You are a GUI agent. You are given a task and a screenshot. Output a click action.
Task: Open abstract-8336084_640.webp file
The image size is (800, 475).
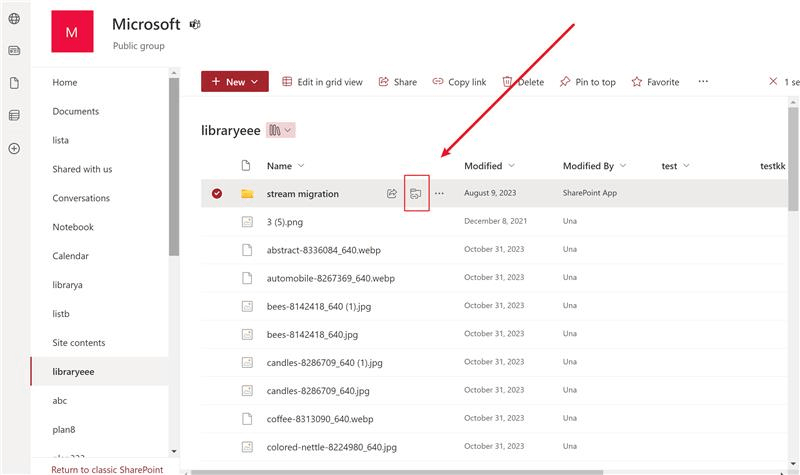pos(323,250)
